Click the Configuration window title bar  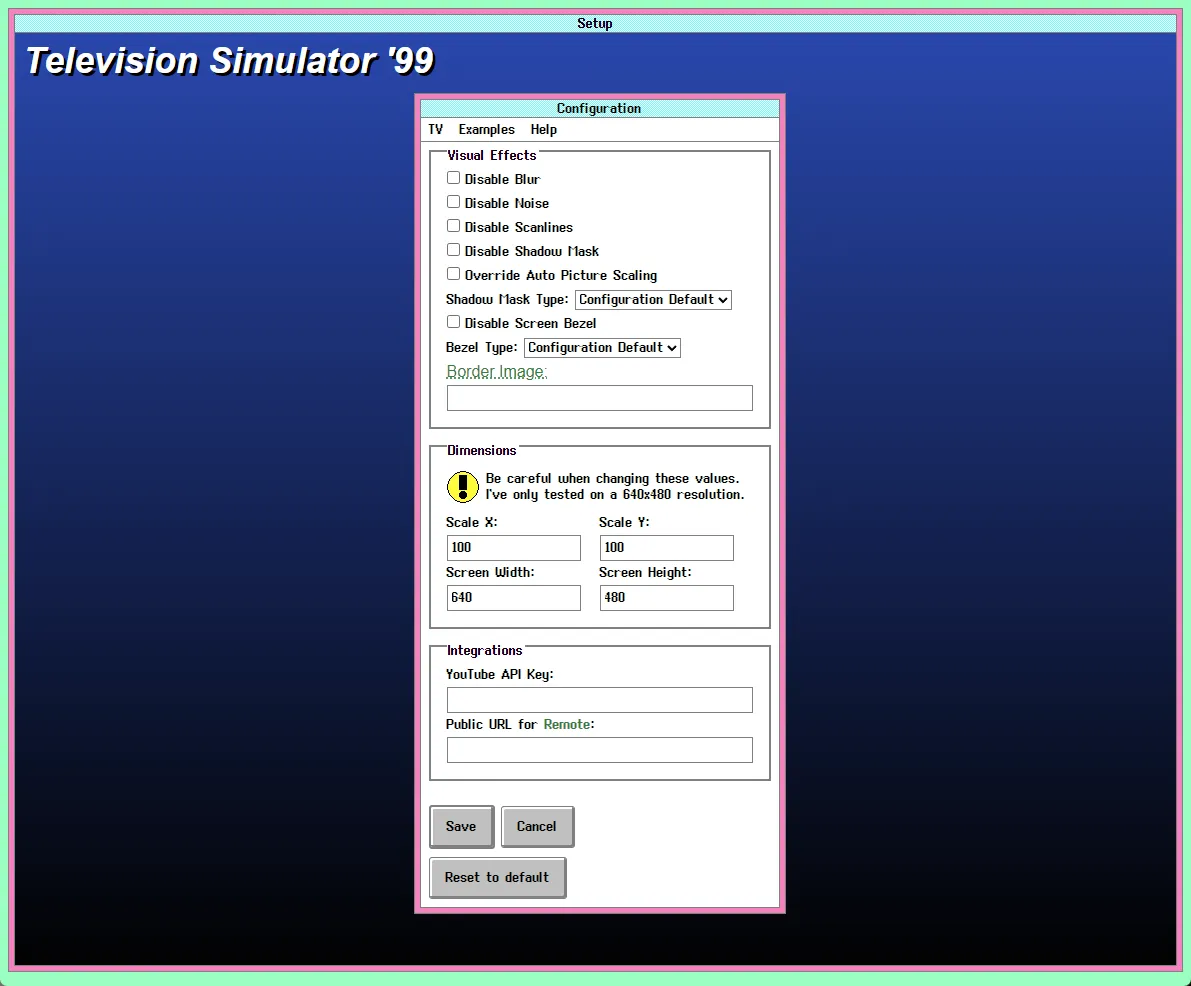coord(599,109)
